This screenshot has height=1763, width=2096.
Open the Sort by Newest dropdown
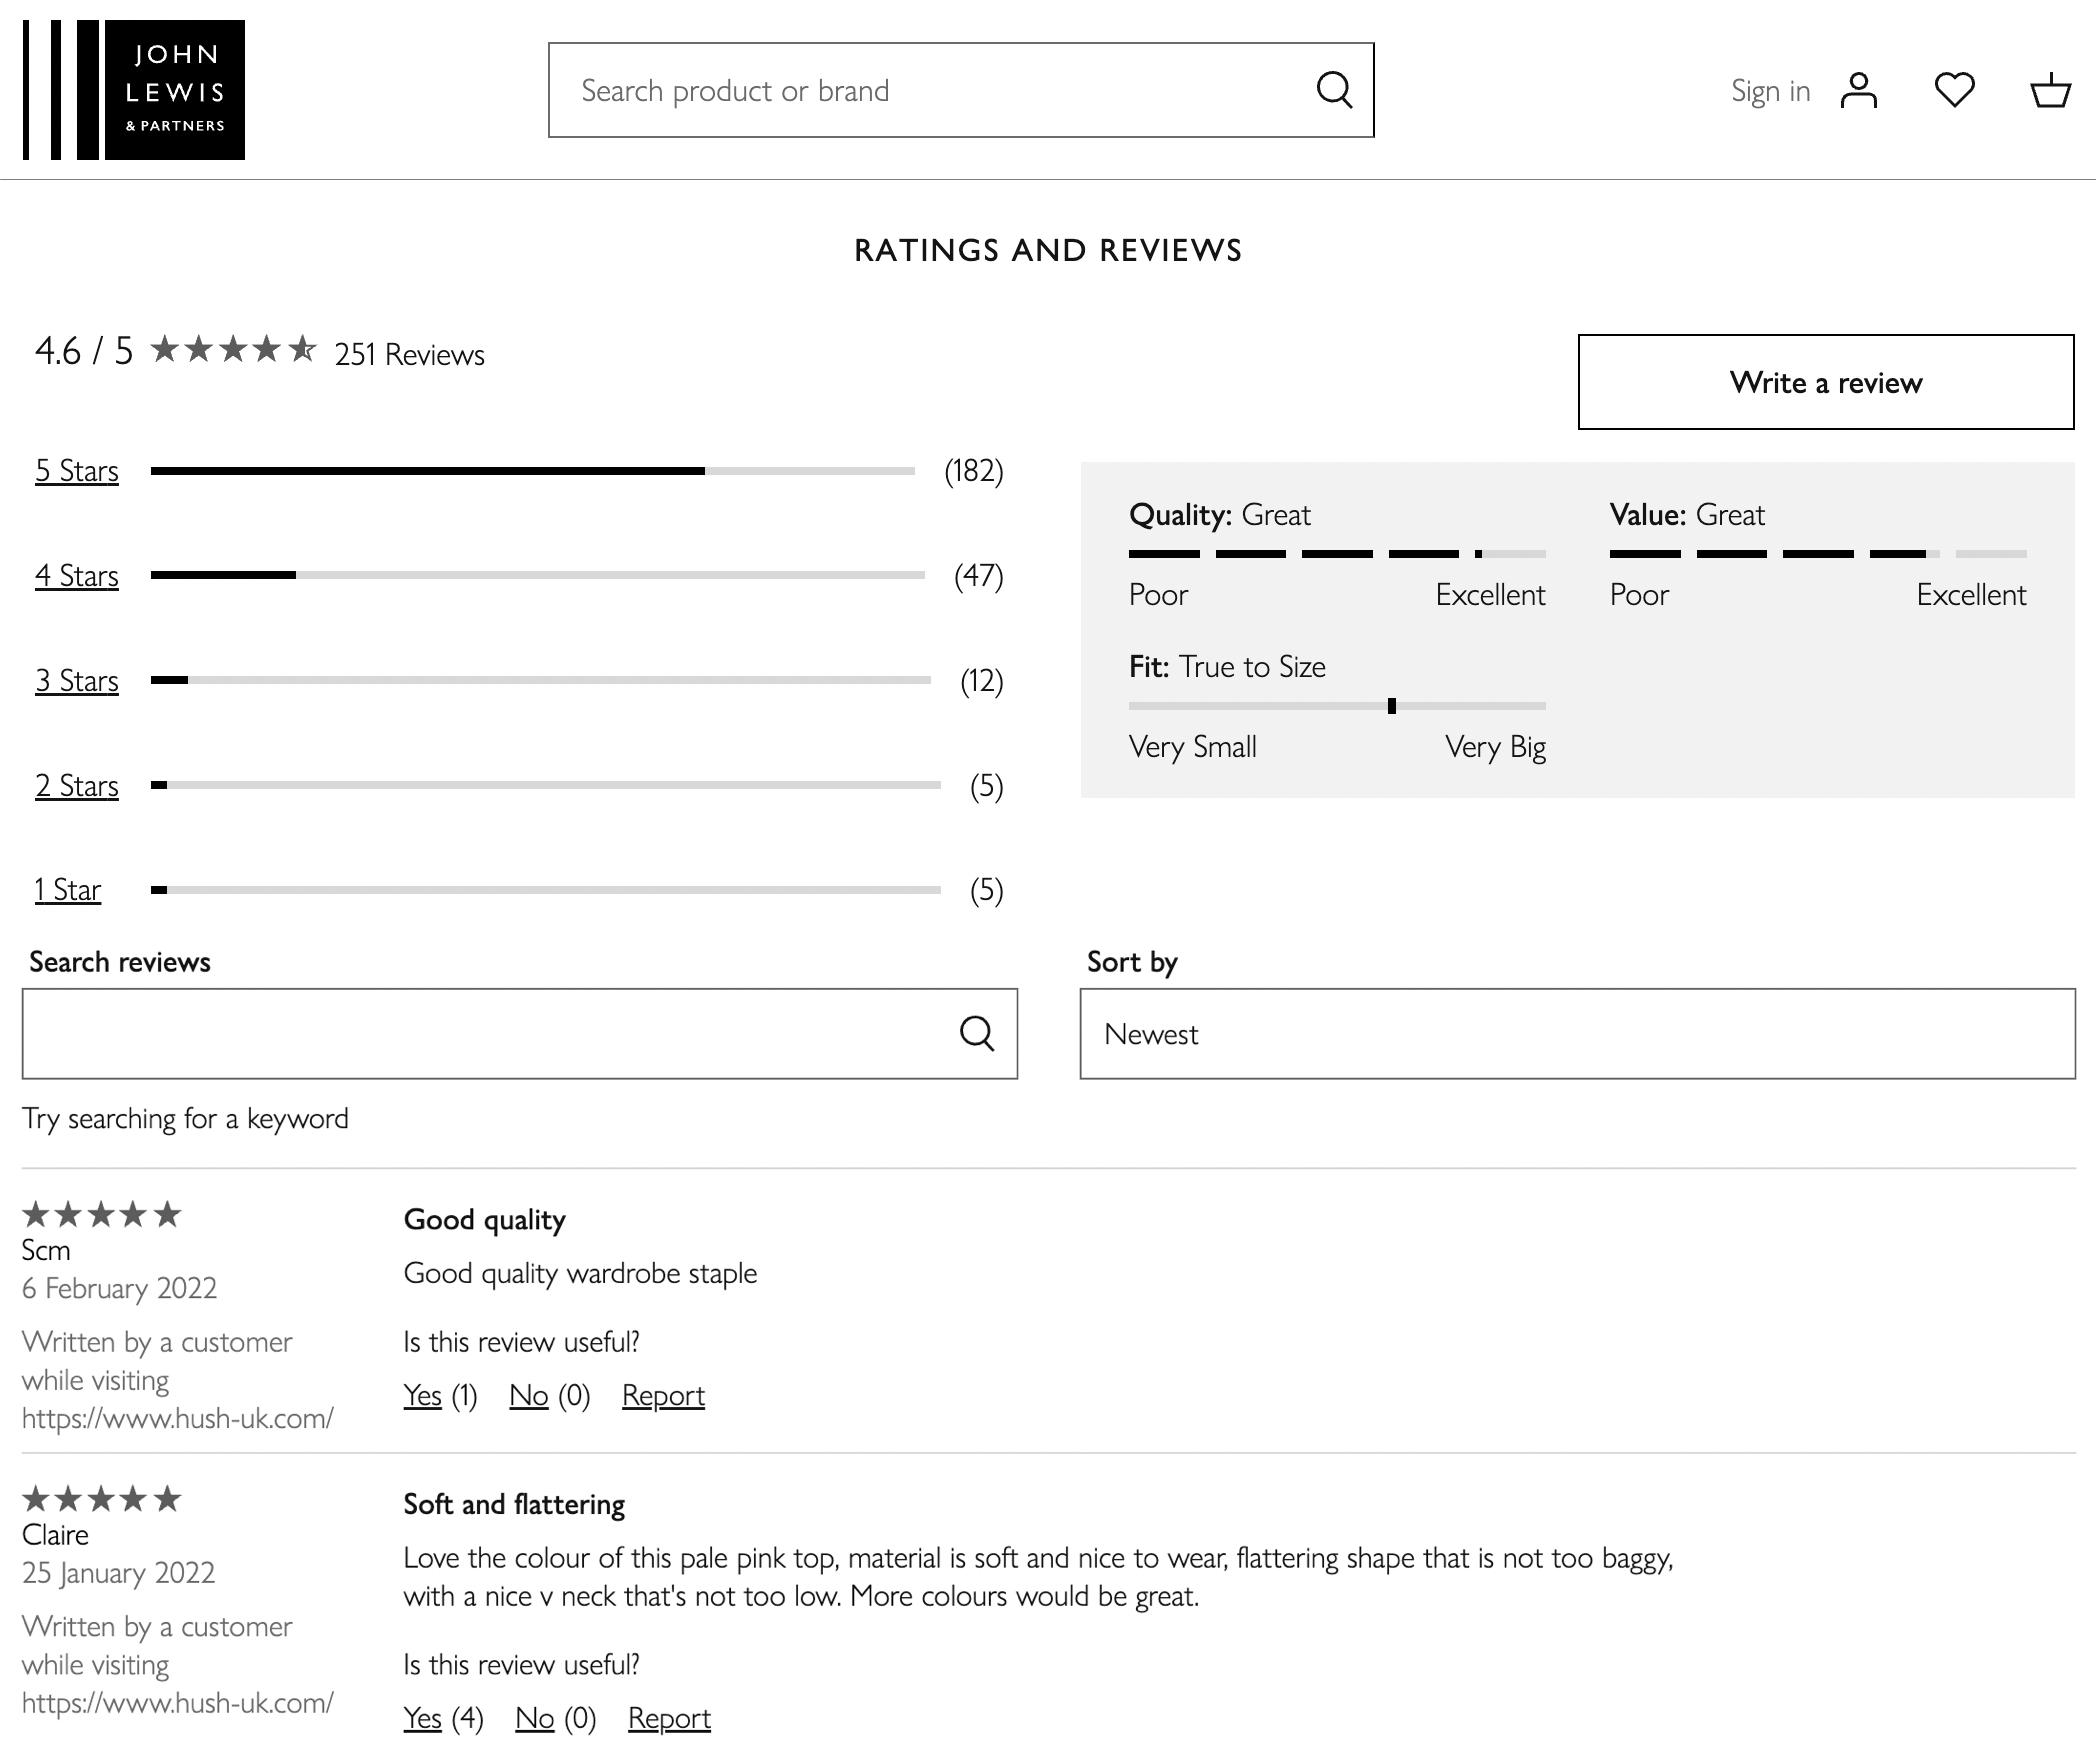[1577, 1034]
